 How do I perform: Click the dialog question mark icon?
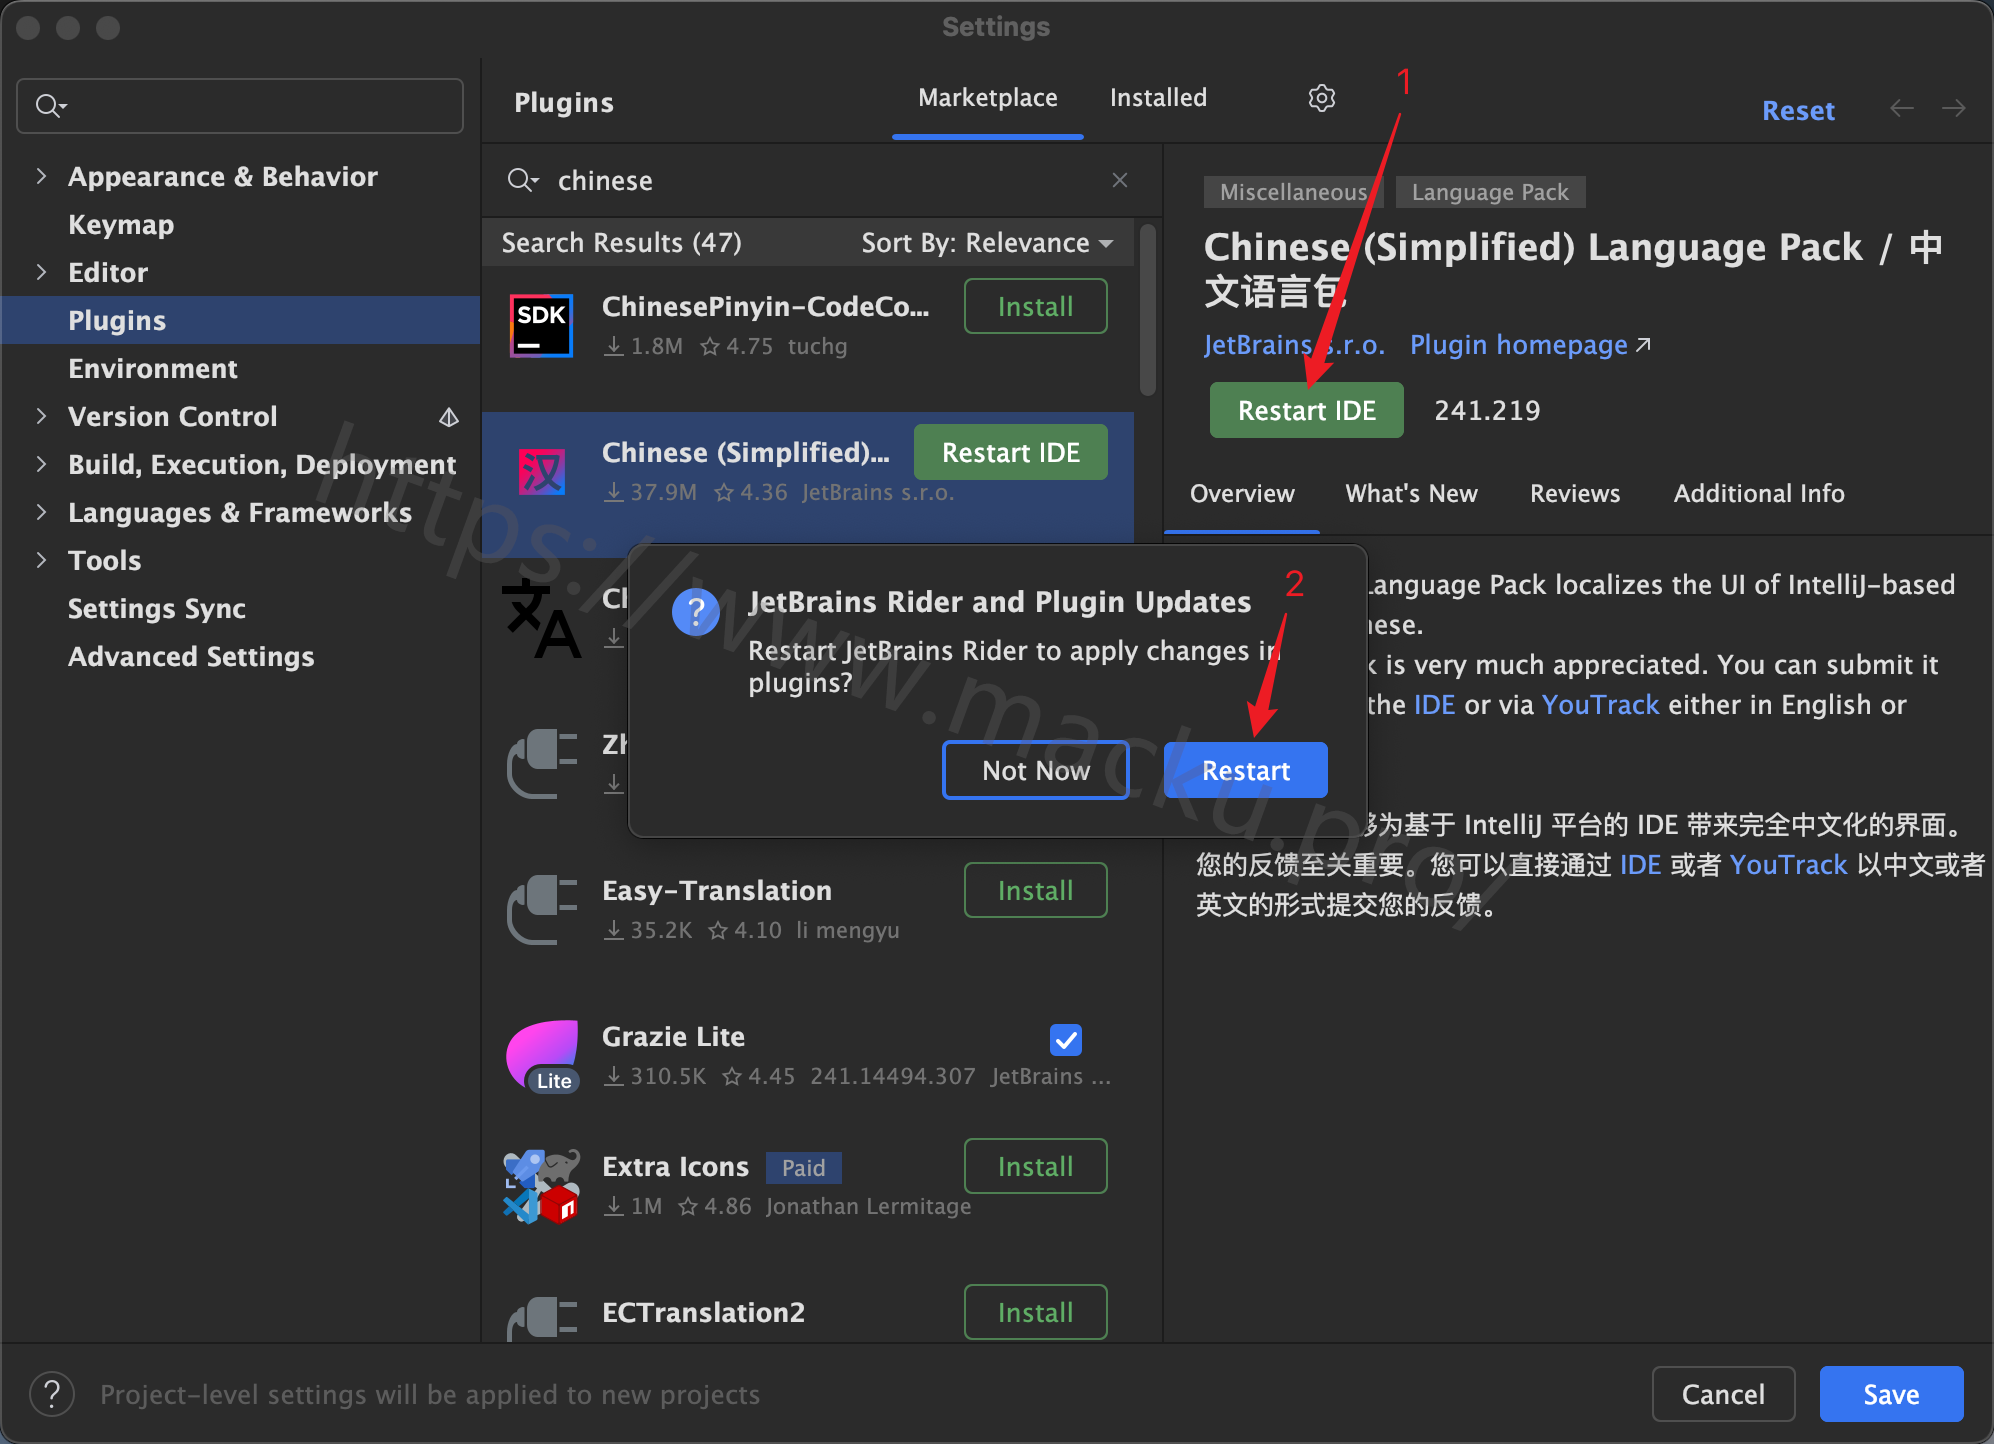[696, 611]
